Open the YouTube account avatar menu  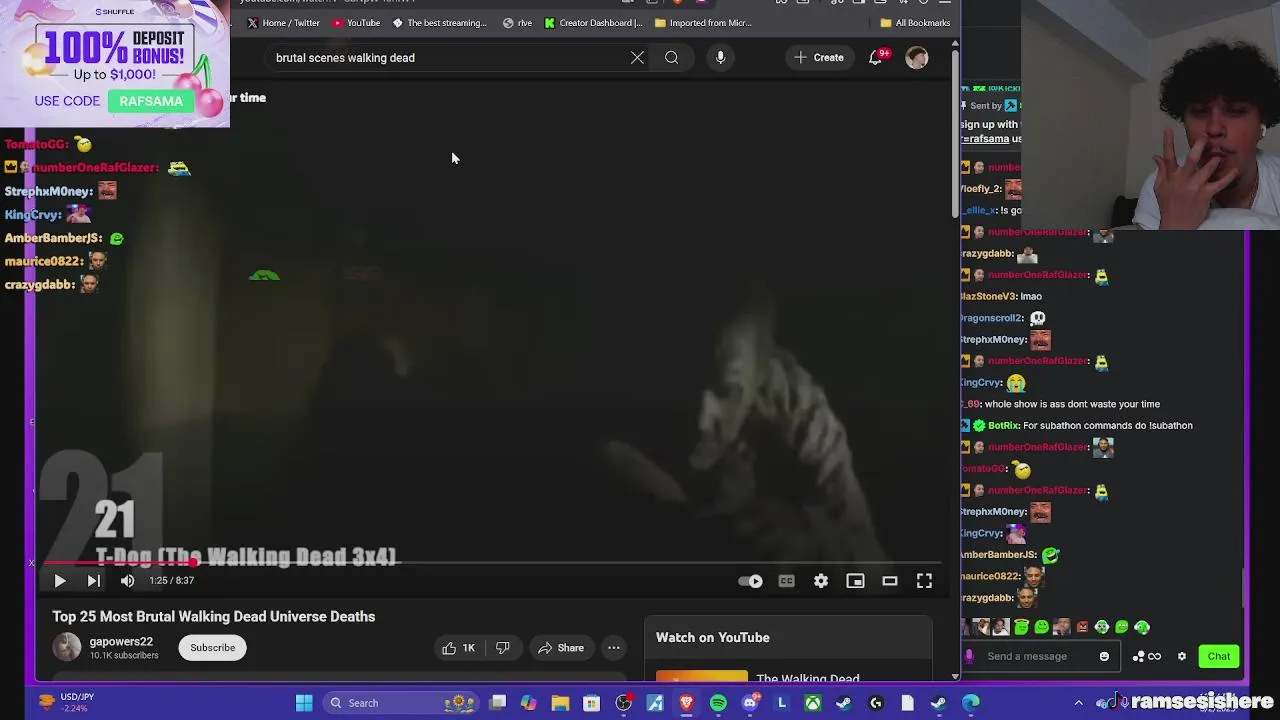tap(916, 58)
